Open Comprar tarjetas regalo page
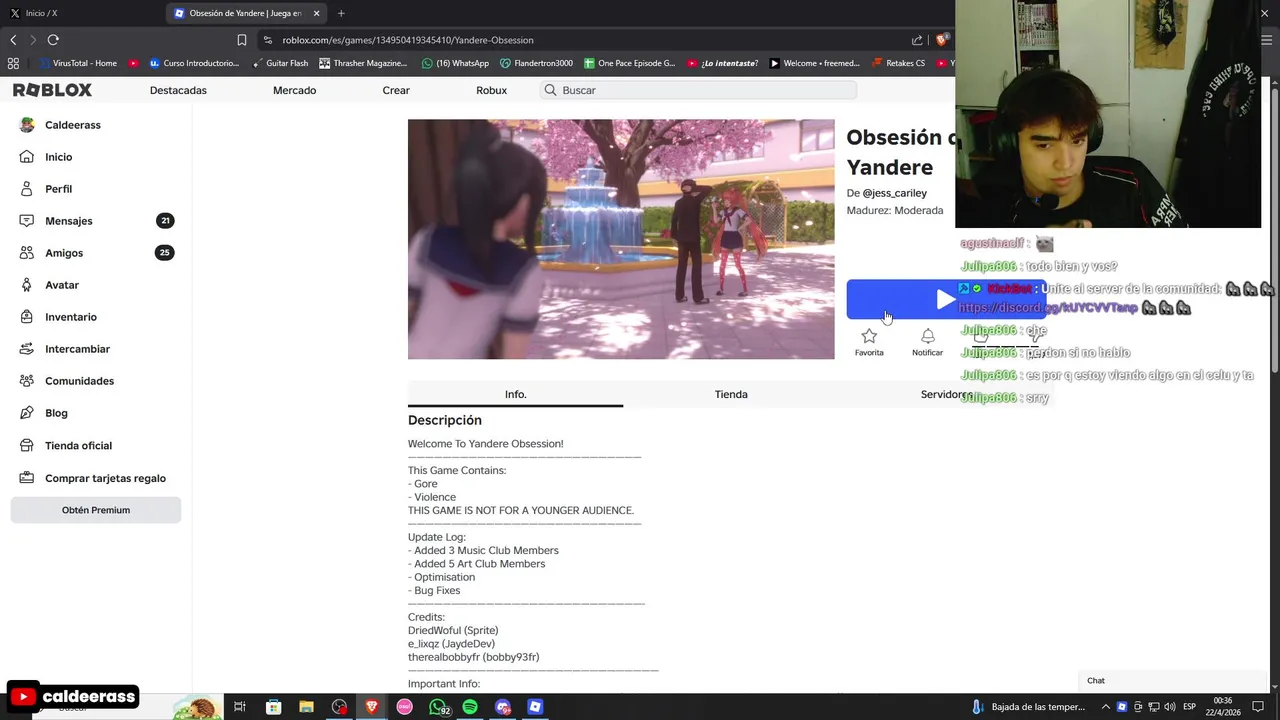 pos(105,478)
